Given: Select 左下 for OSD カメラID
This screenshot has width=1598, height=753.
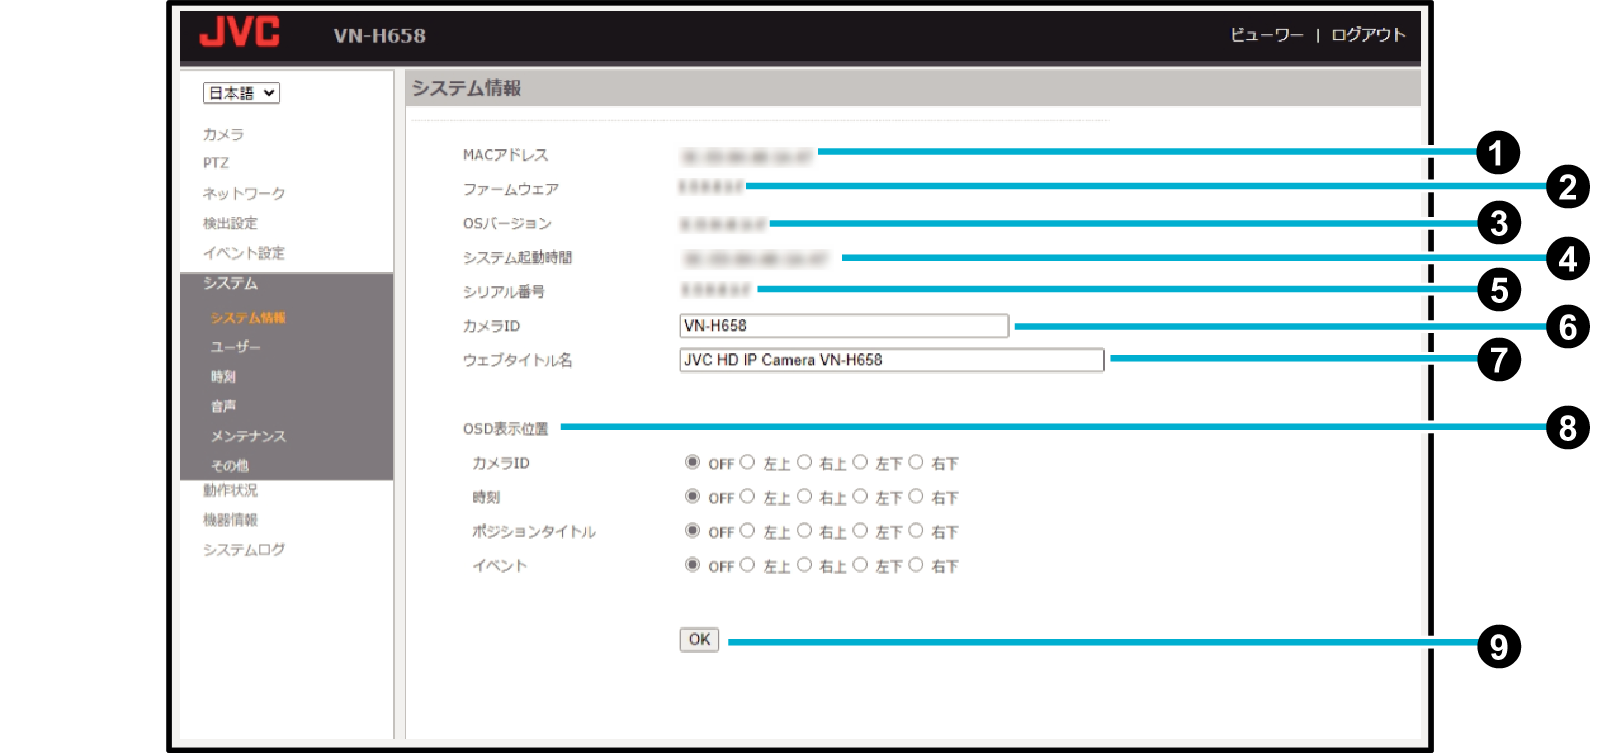Looking at the screenshot, I should click(860, 462).
